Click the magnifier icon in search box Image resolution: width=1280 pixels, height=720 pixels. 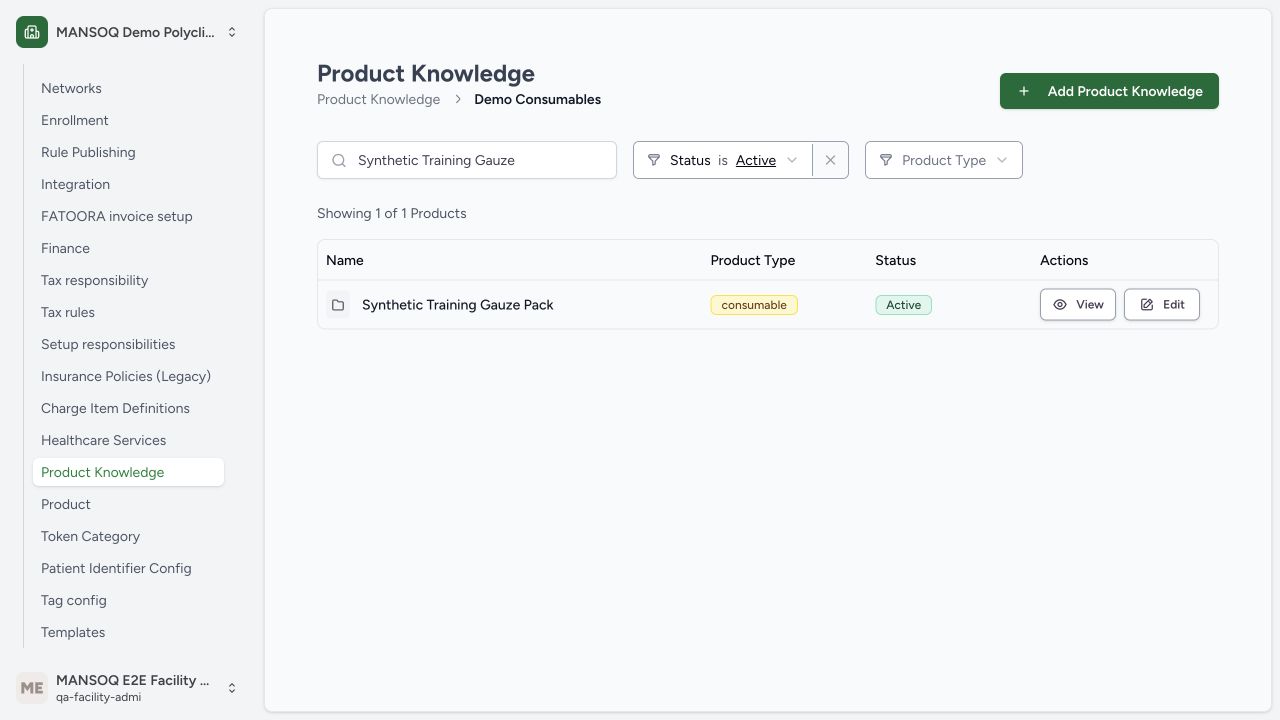click(339, 160)
